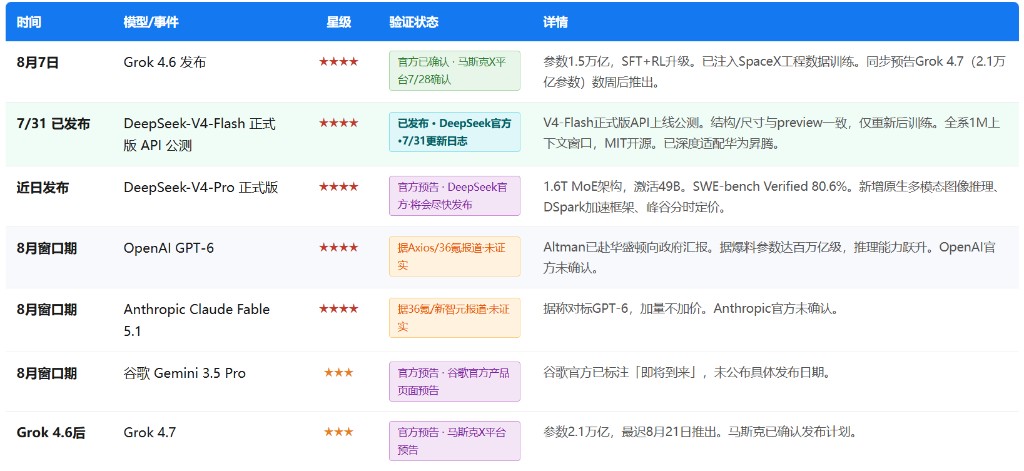The image size is (1024, 471).
Task: Click the detail text starting 参数1.5万亿
Action: [774, 73]
